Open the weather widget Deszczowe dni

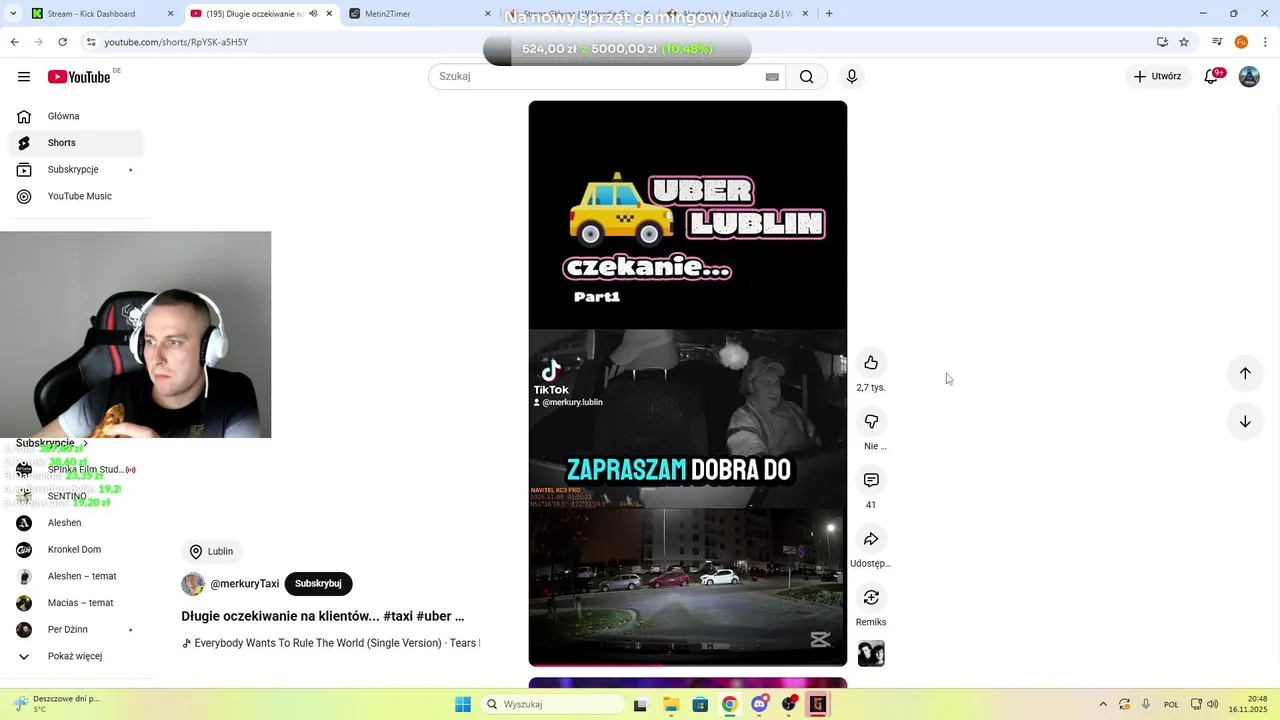pyautogui.click(x=55, y=704)
